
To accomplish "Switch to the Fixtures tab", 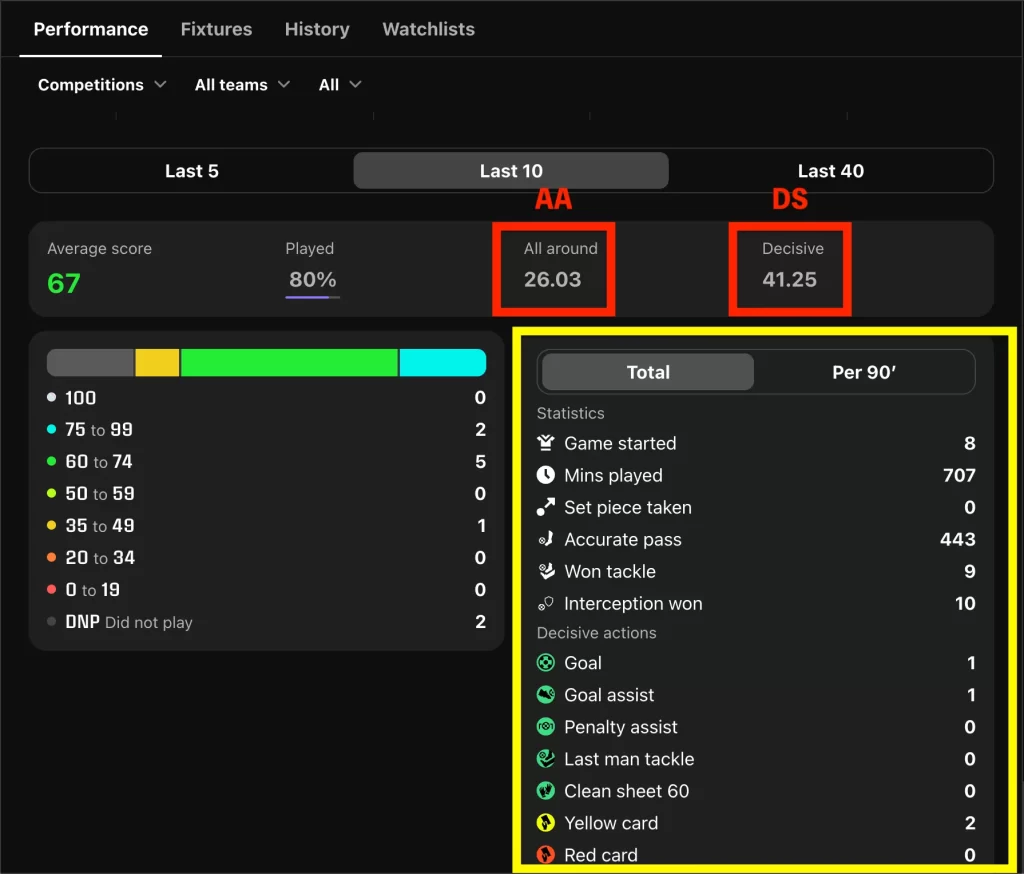I will pyautogui.click(x=216, y=29).
